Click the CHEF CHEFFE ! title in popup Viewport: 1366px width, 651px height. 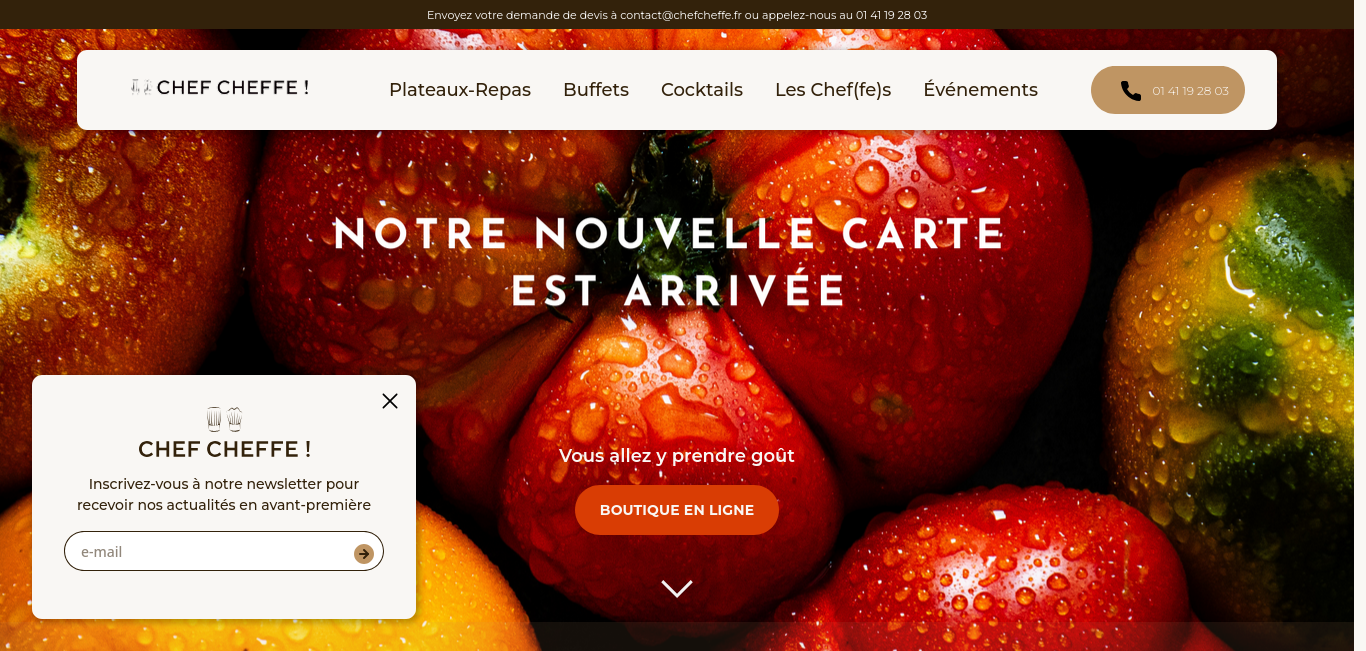[x=225, y=449]
